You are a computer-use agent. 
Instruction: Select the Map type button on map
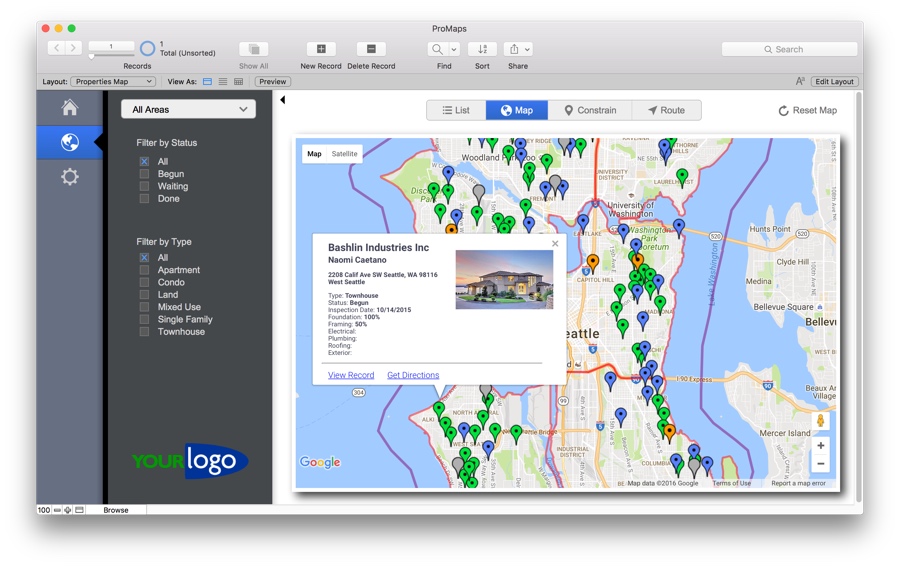(315, 154)
